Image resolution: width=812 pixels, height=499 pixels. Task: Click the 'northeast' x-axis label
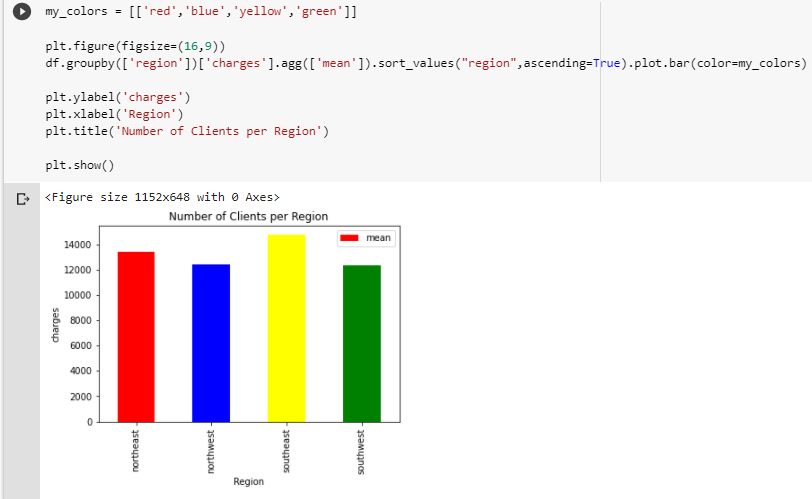[x=135, y=450]
